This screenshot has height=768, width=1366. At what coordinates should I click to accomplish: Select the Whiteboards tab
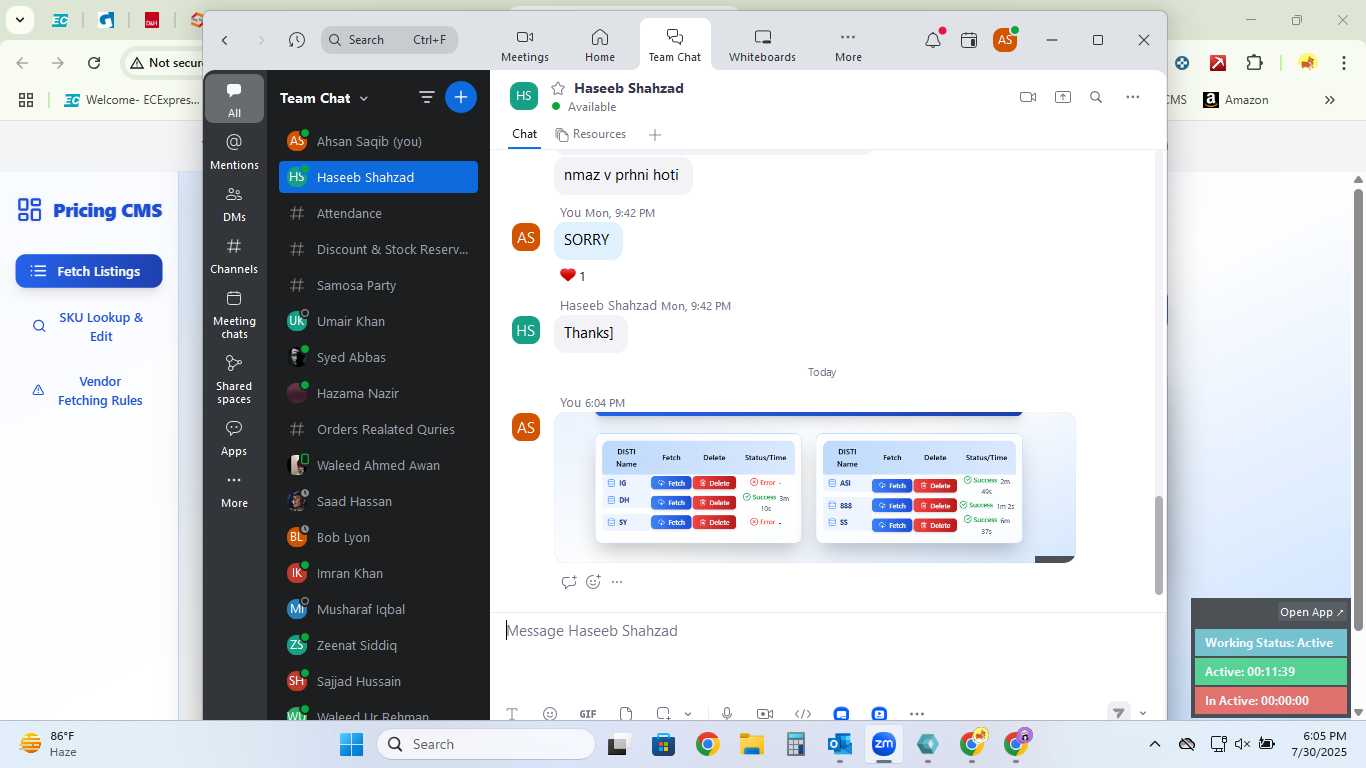tap(762, 45)
